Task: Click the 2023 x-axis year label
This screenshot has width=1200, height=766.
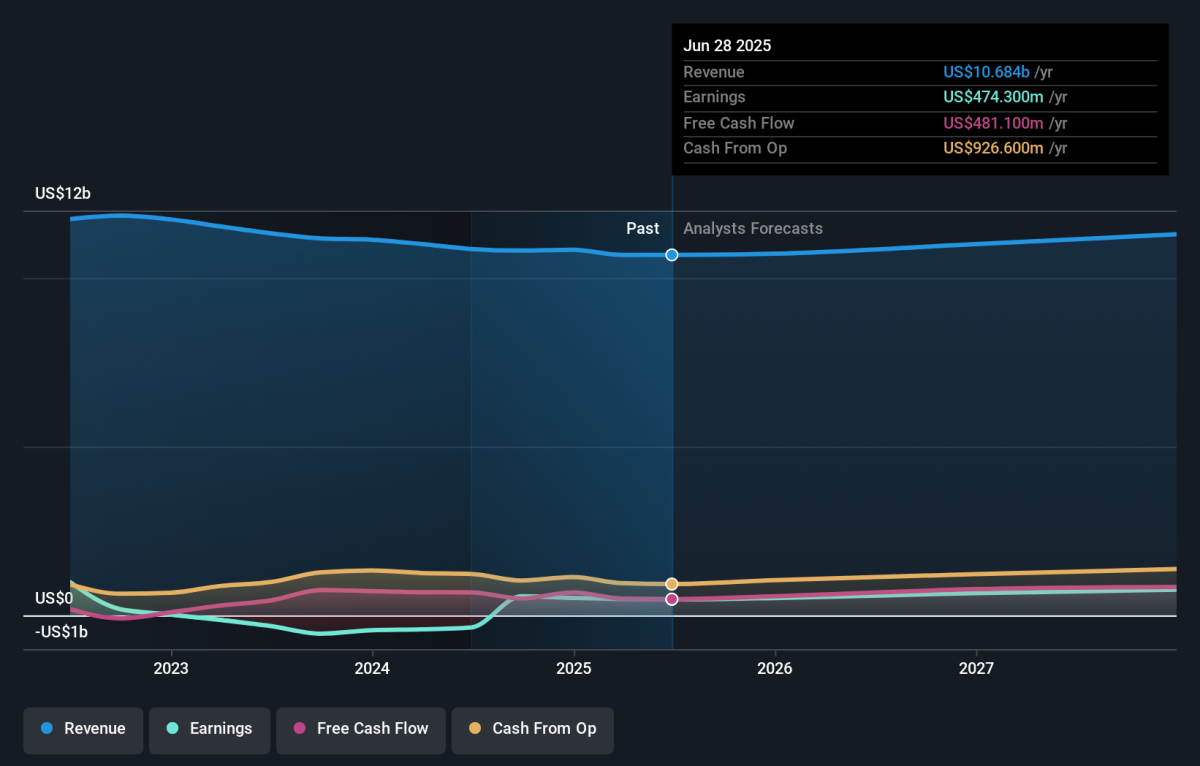Action: (171, 668)
